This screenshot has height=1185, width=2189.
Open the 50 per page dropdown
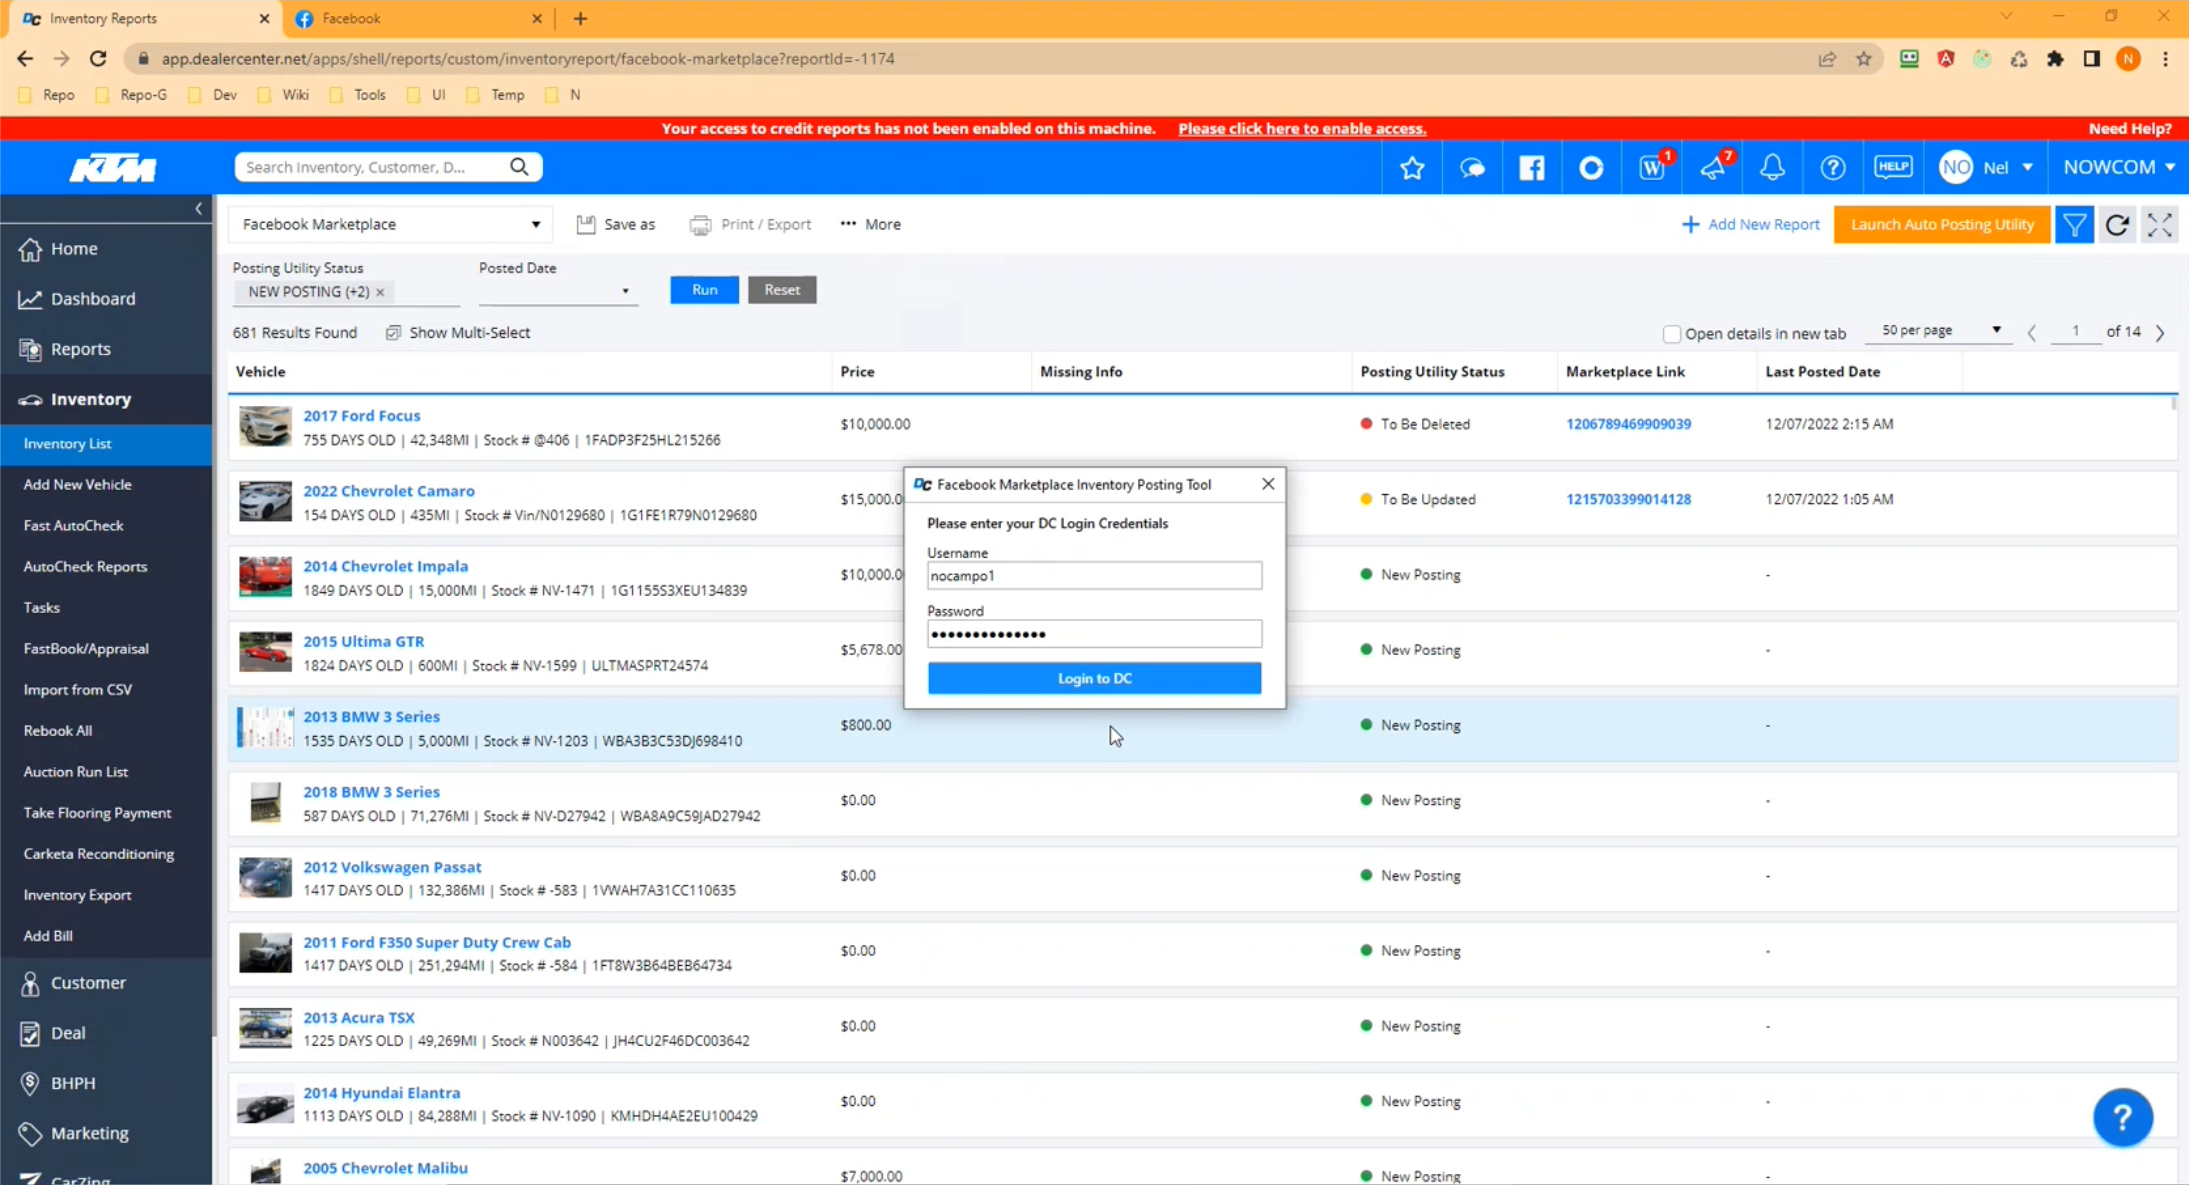coord(1941,330)
